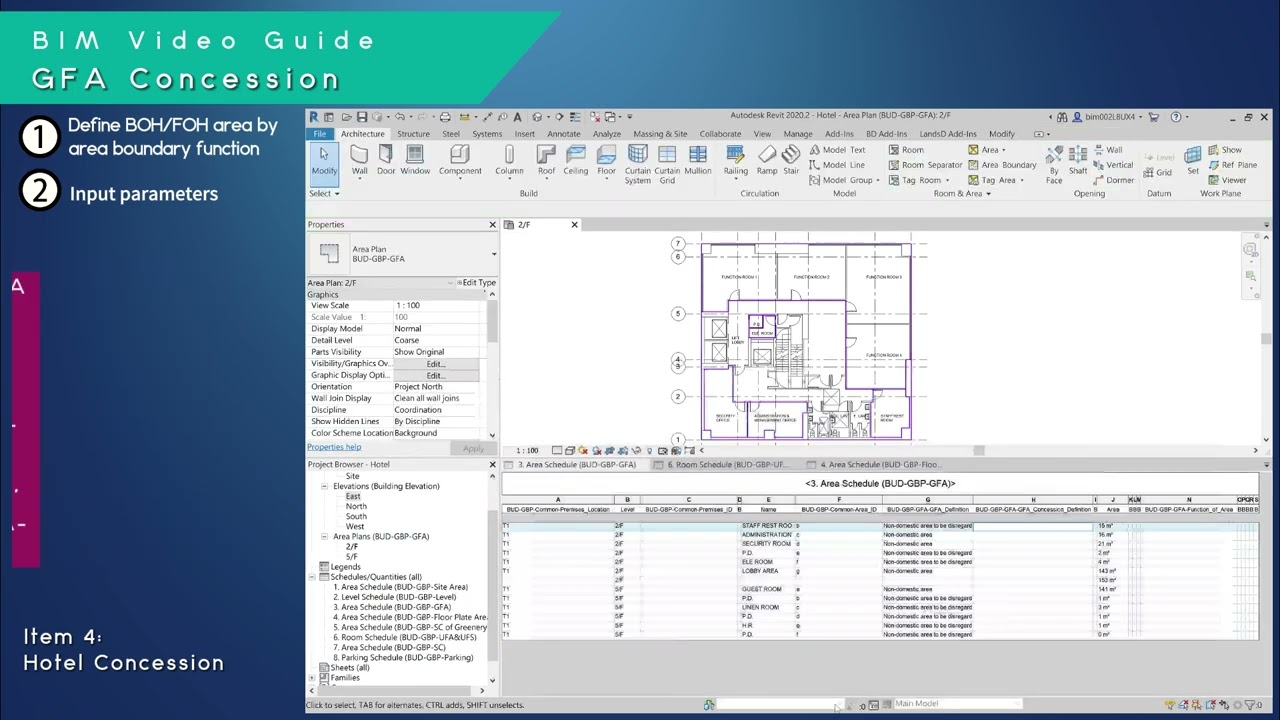The width and height of the screenshot is (1280, 720).
Task: Select the Model Text tool
Action: 836,150
